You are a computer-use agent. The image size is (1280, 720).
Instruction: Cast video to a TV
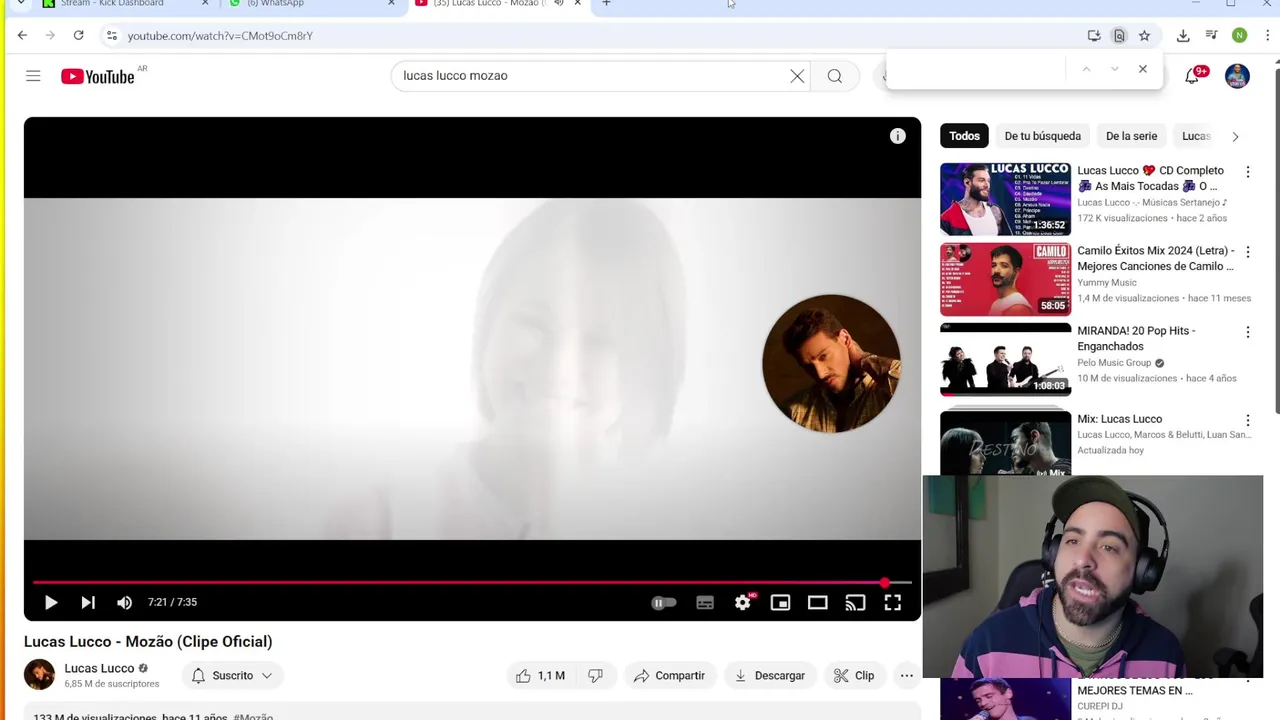(x=855, y=603)
